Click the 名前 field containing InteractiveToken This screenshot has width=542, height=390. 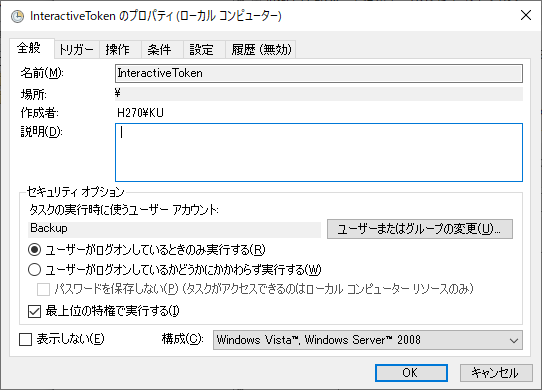(x=319, y=73)
